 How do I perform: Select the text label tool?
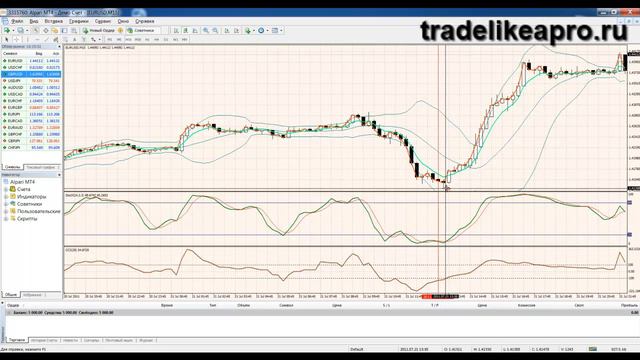[x=84, y=40]
